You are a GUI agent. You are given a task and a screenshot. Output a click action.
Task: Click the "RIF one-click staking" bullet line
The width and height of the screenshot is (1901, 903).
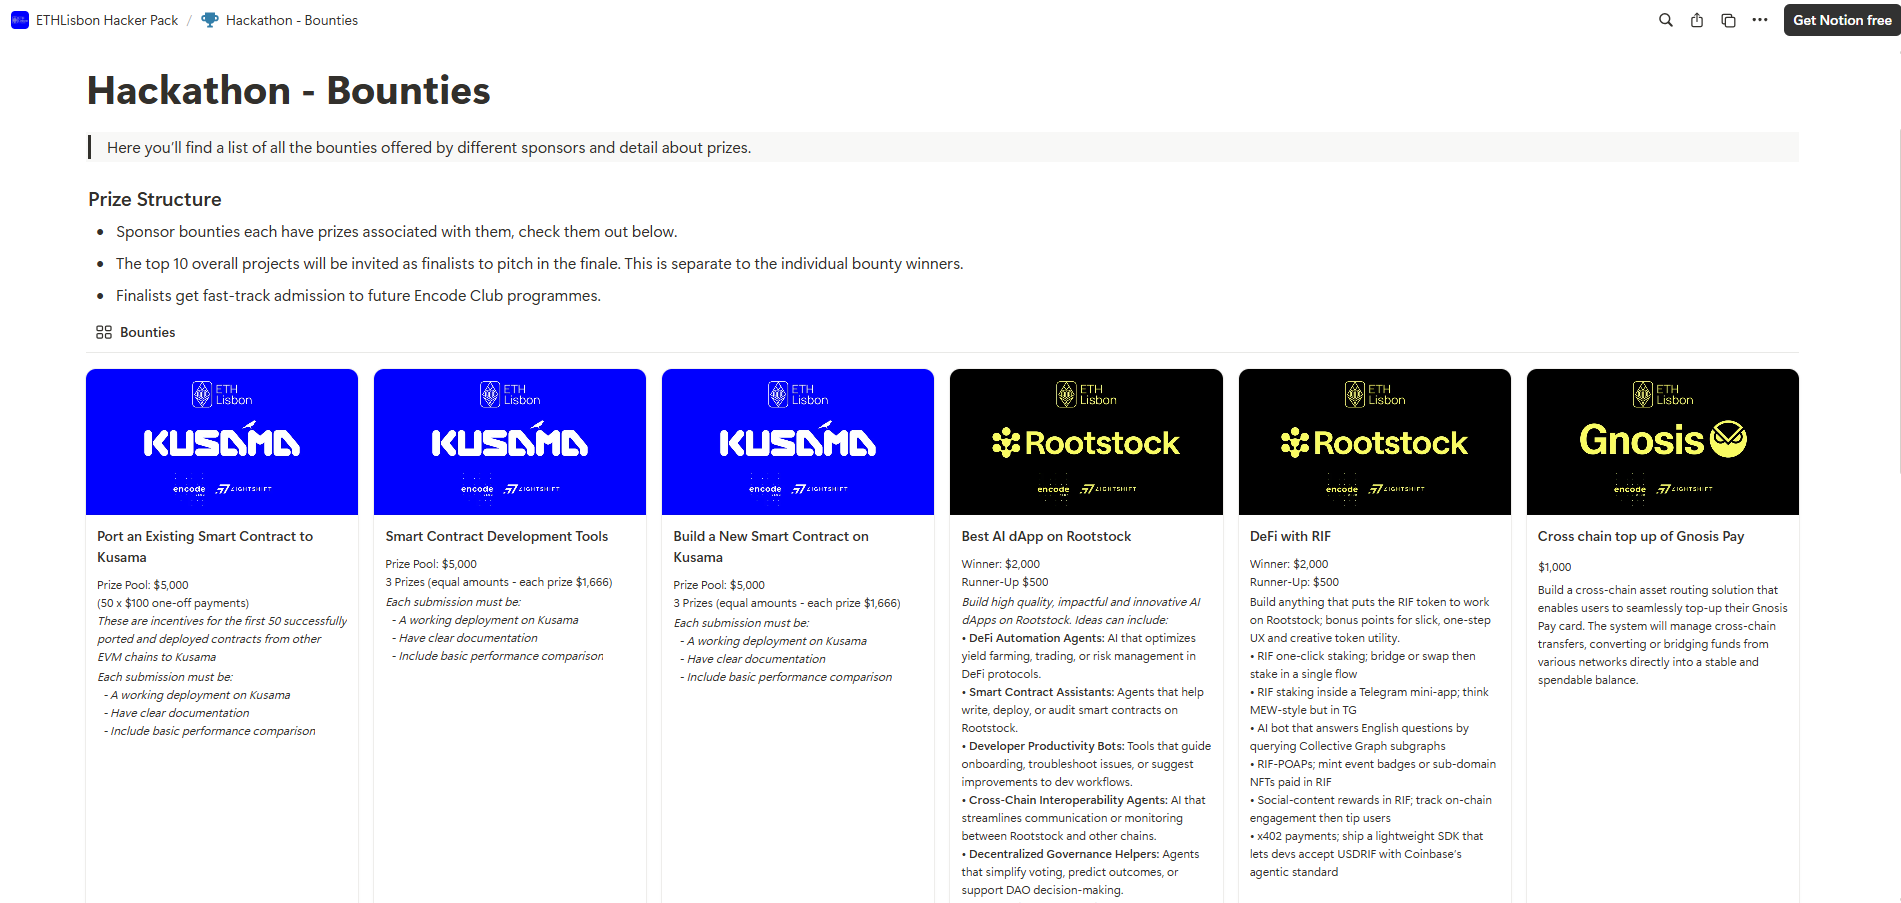point(1363,665)
